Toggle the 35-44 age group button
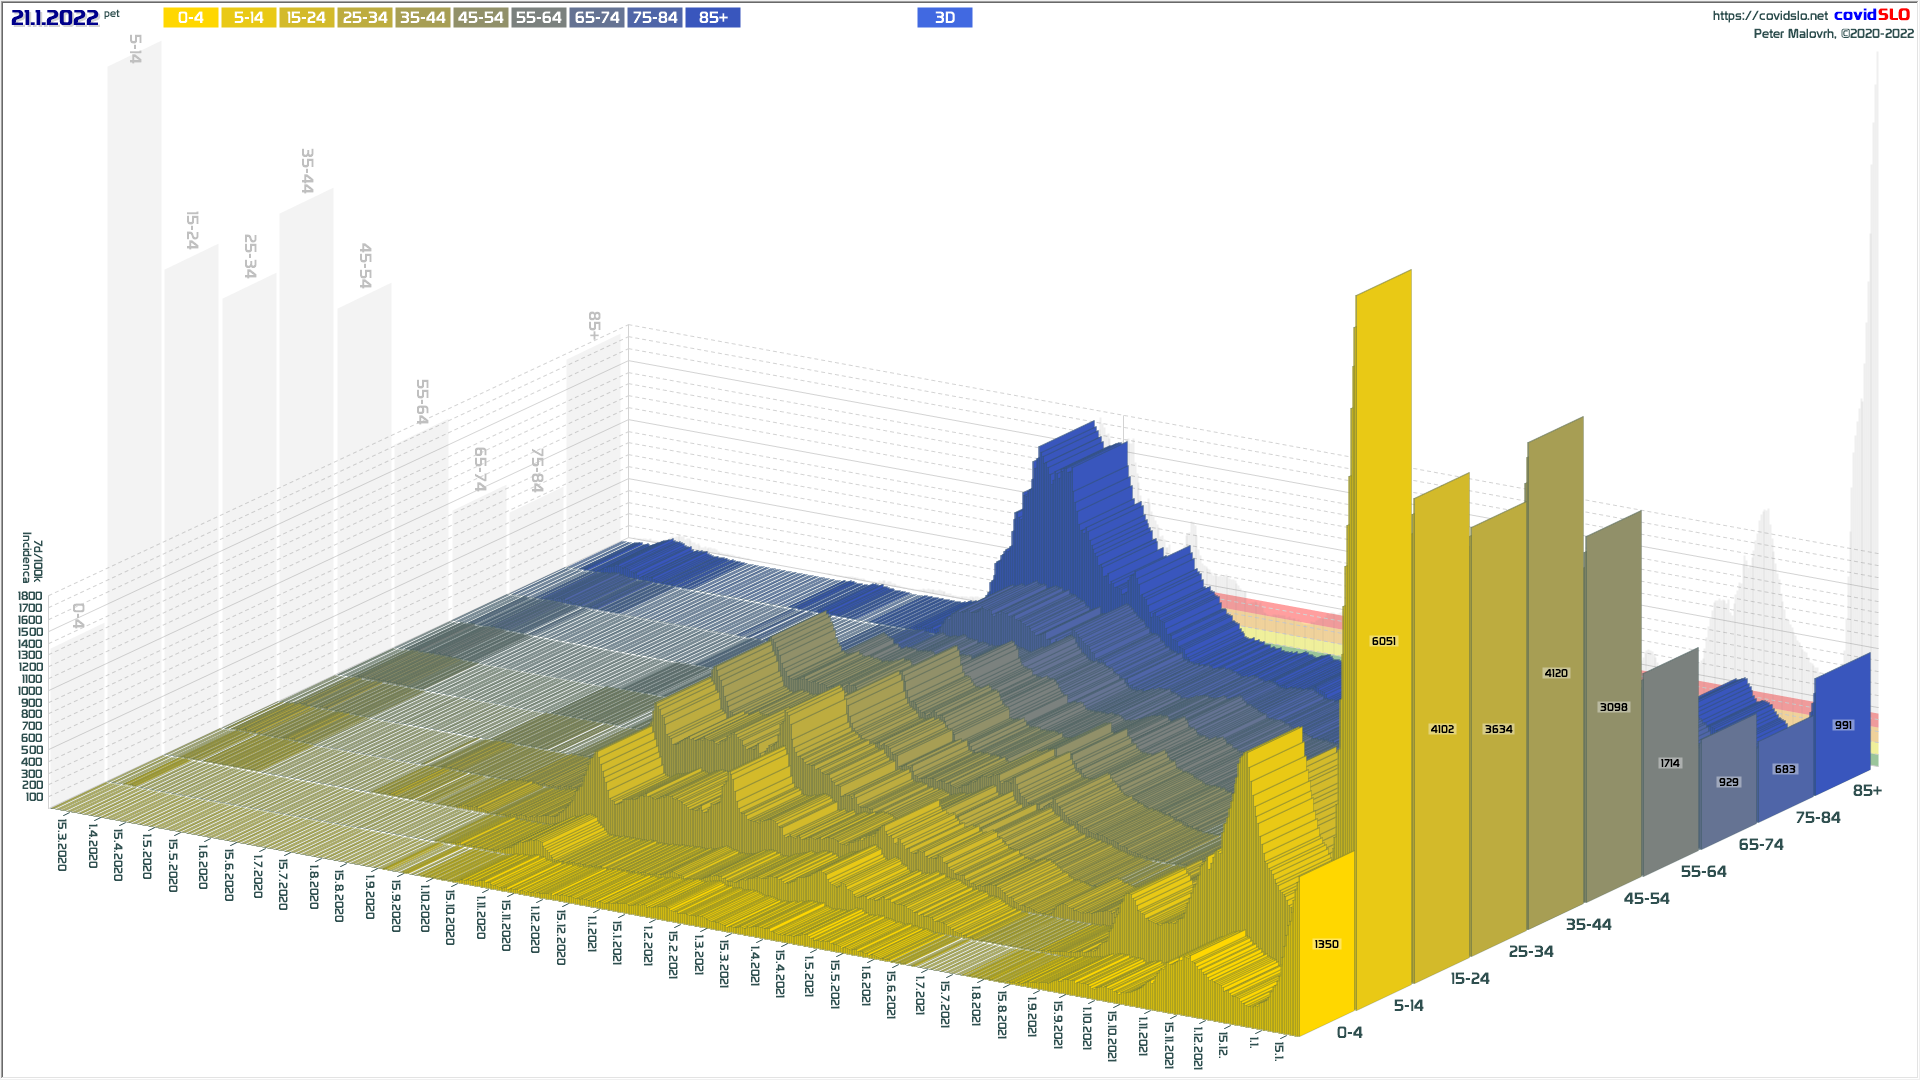This screenshot has height=1080, width=1920. (x=423, y=18)
